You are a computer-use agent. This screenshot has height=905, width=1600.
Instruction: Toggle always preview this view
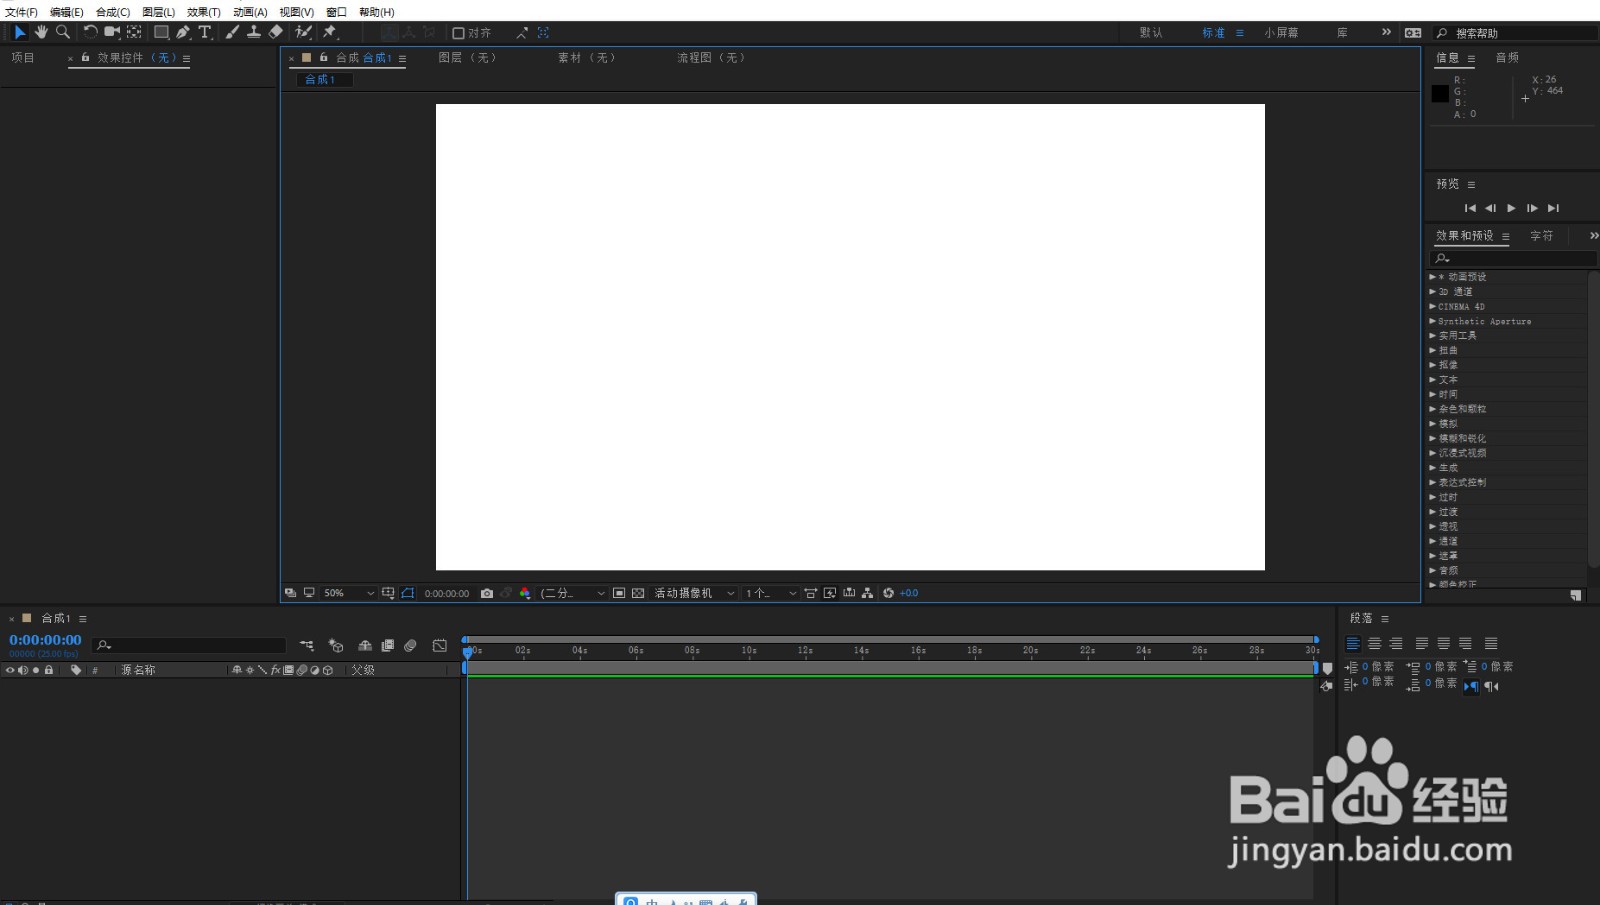click(290, 593)
